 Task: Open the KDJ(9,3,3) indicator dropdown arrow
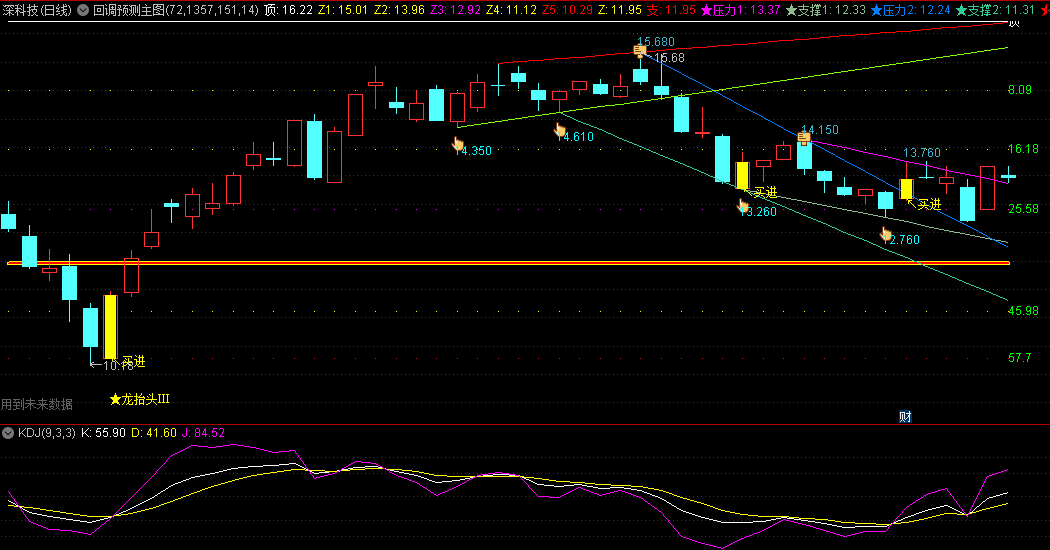pos(8,433)
